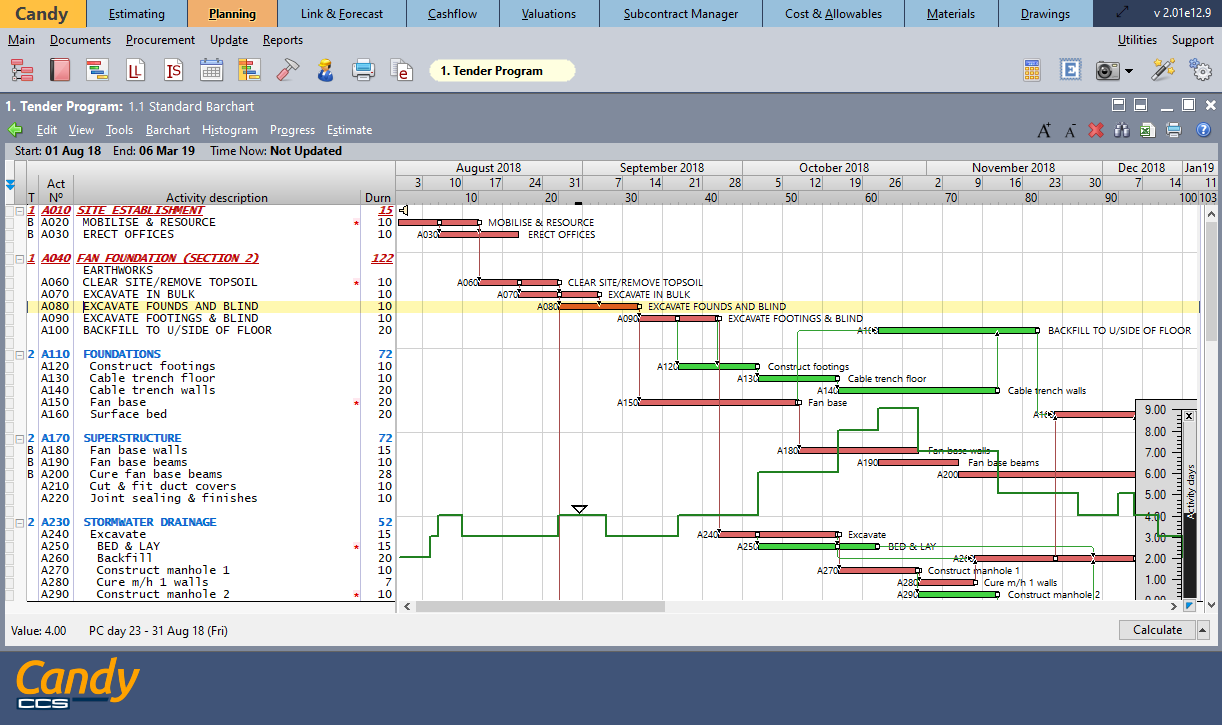Screen dimensions: 1222x725
Task: Open the orange split barchart icon
Action: (x=249, y=70)
